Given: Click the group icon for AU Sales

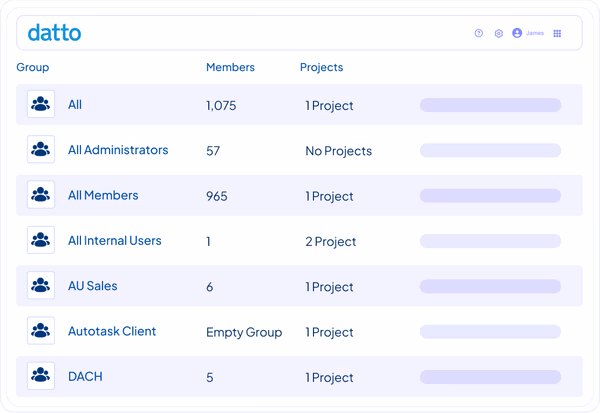Looking at the screenshot, I should tap(41, 285).
